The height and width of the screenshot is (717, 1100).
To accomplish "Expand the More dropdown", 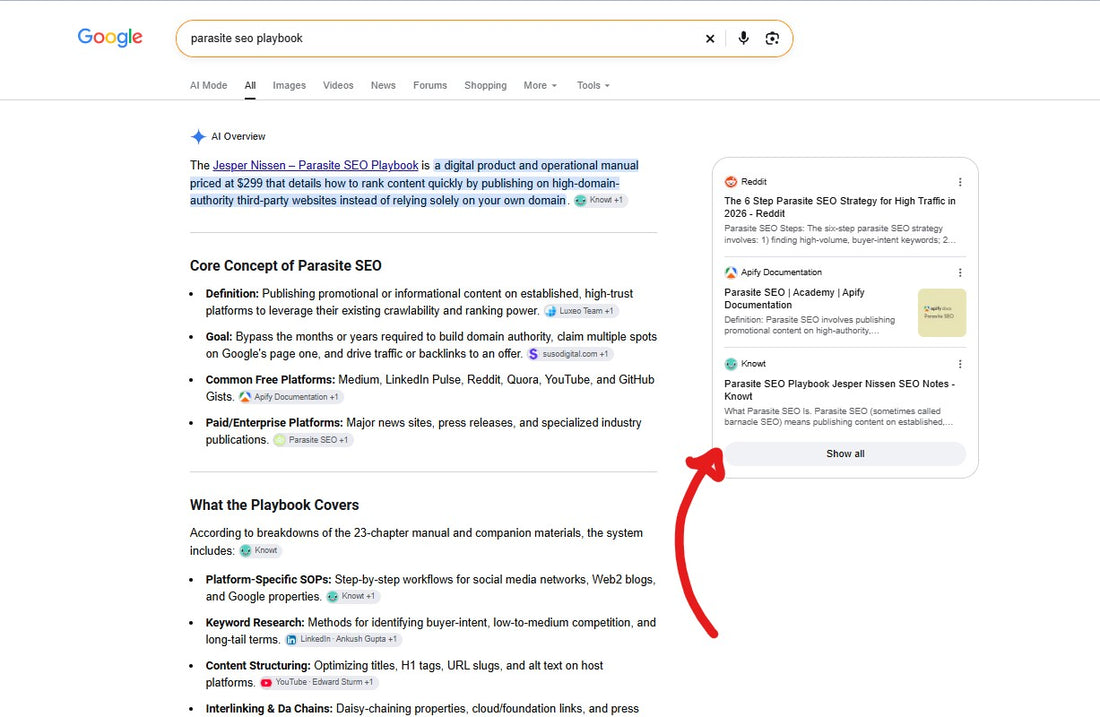I will pos(540,85).
